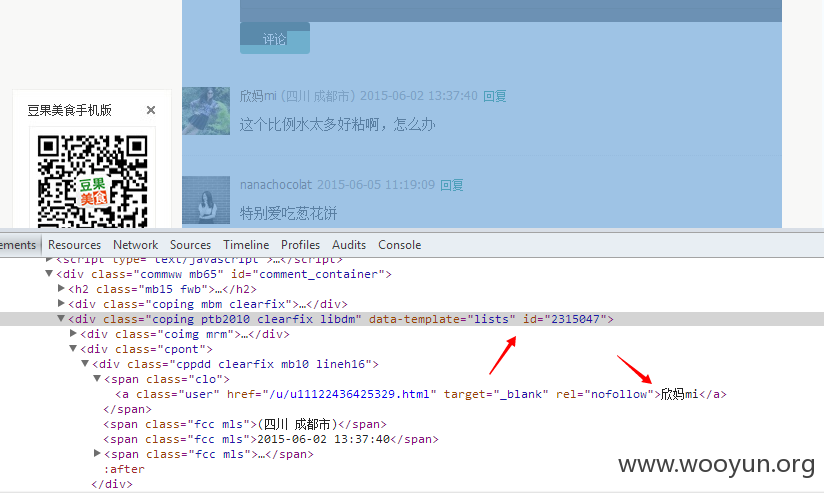
Task: Switch to the Network tab
Action: click(136, 245)
